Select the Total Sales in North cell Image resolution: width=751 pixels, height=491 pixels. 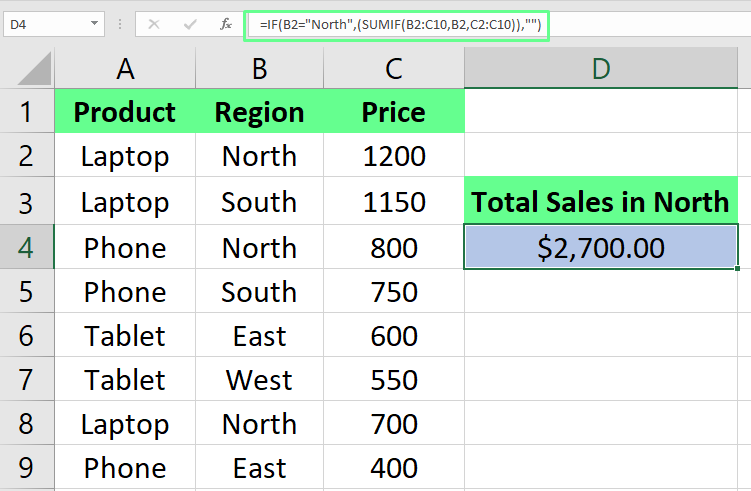tap(601, 202)
